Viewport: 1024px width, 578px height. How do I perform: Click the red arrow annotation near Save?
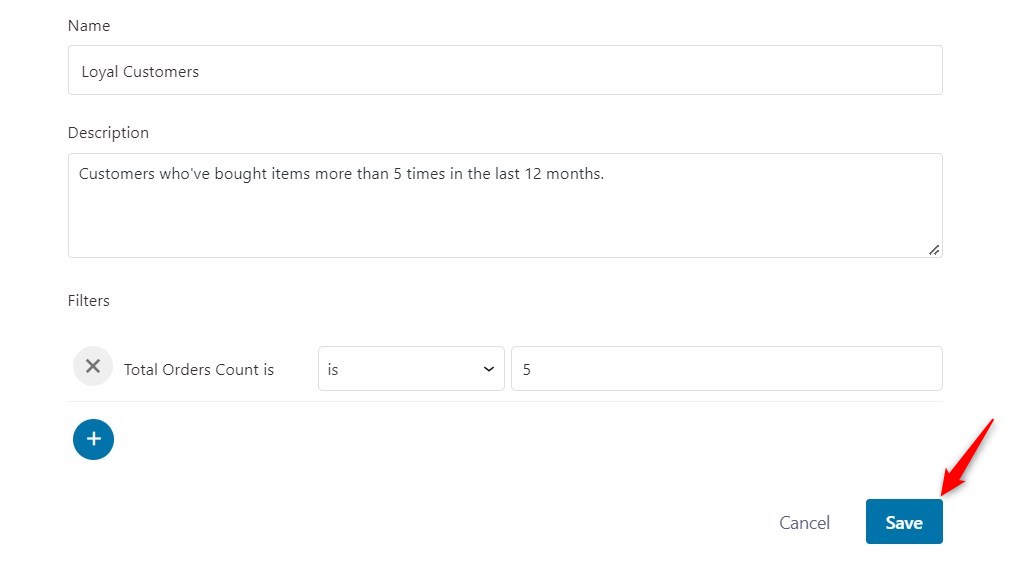[x=967, y=457]
